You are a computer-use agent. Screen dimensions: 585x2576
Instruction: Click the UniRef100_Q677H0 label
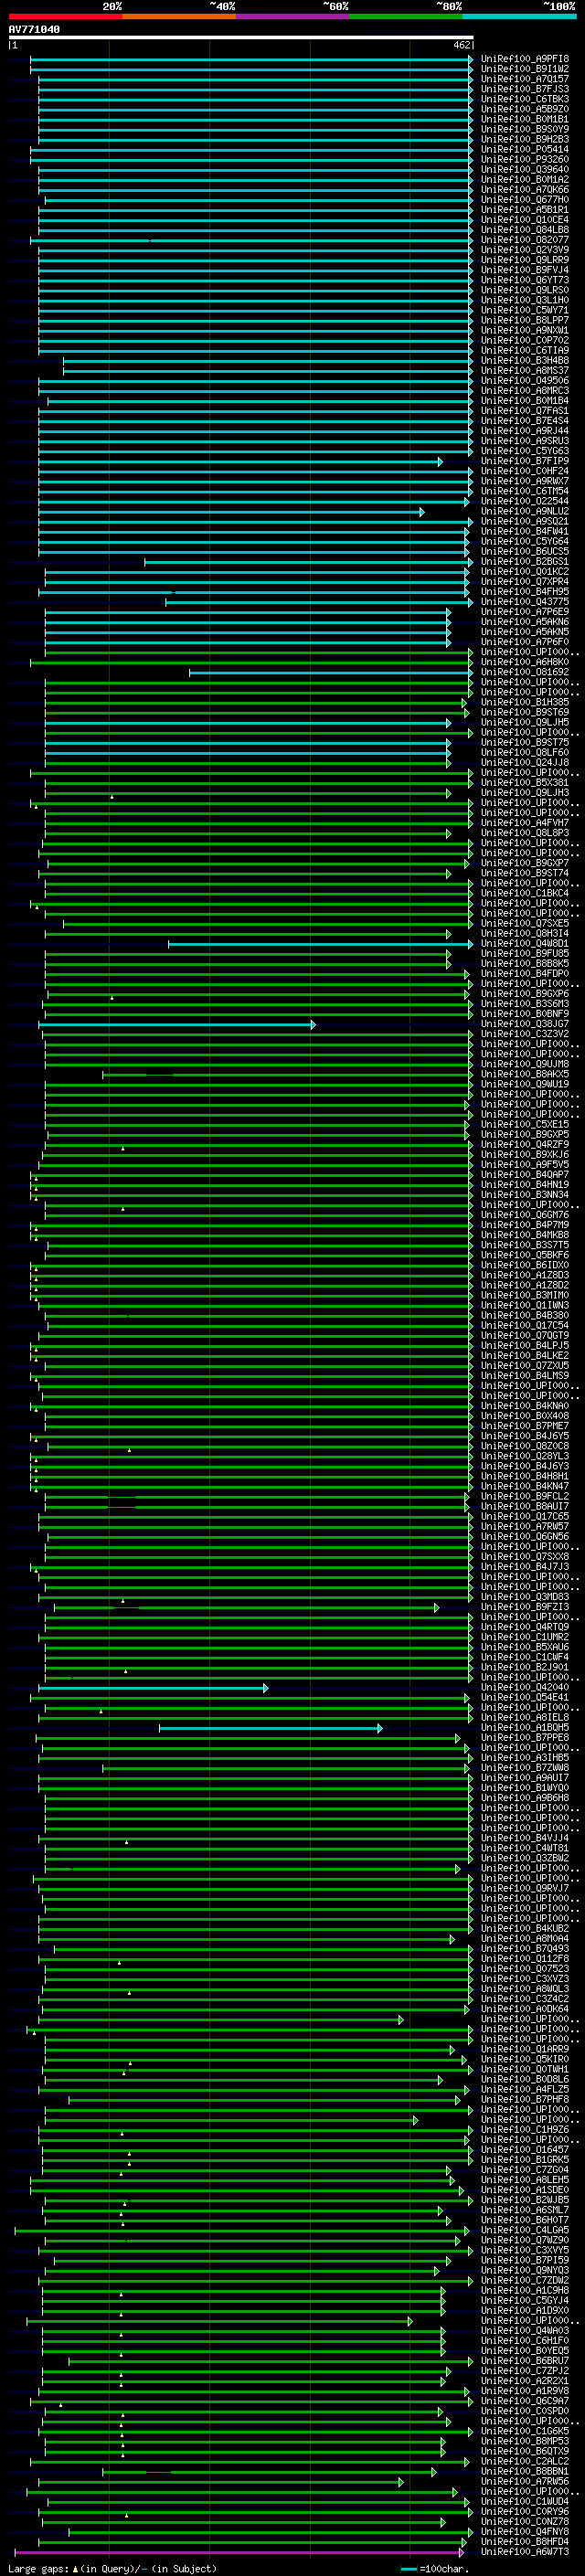[x=525, y=200]
